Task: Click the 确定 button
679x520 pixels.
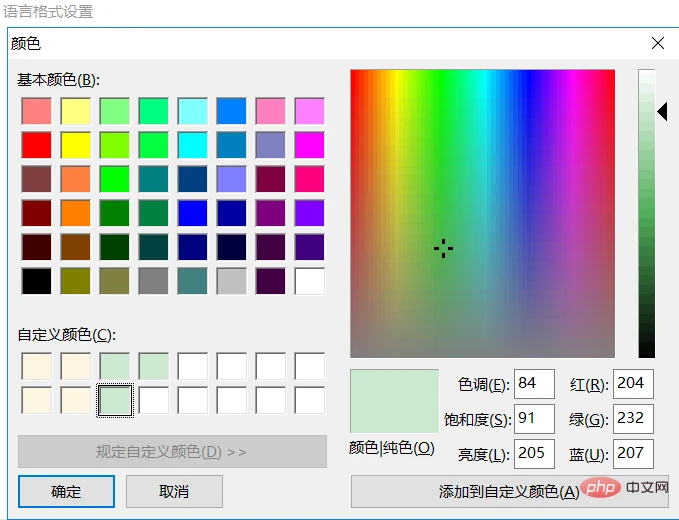Action: [x=66, y=491]
